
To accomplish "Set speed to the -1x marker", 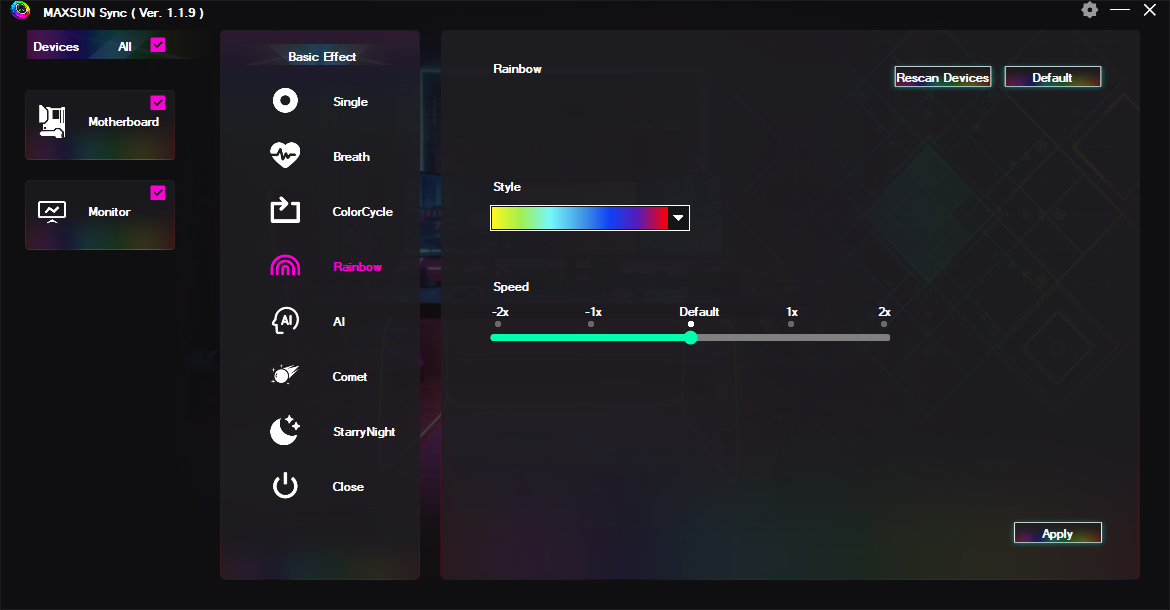I will [591, 324].
